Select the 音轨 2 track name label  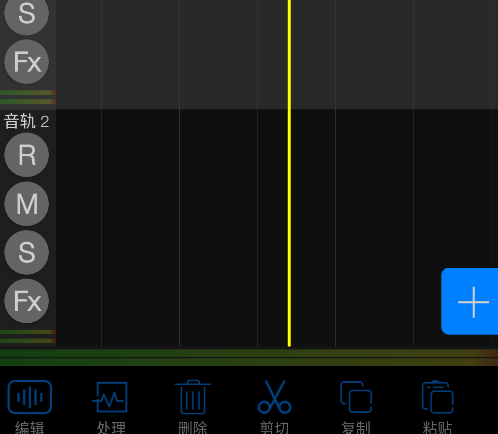27,121
